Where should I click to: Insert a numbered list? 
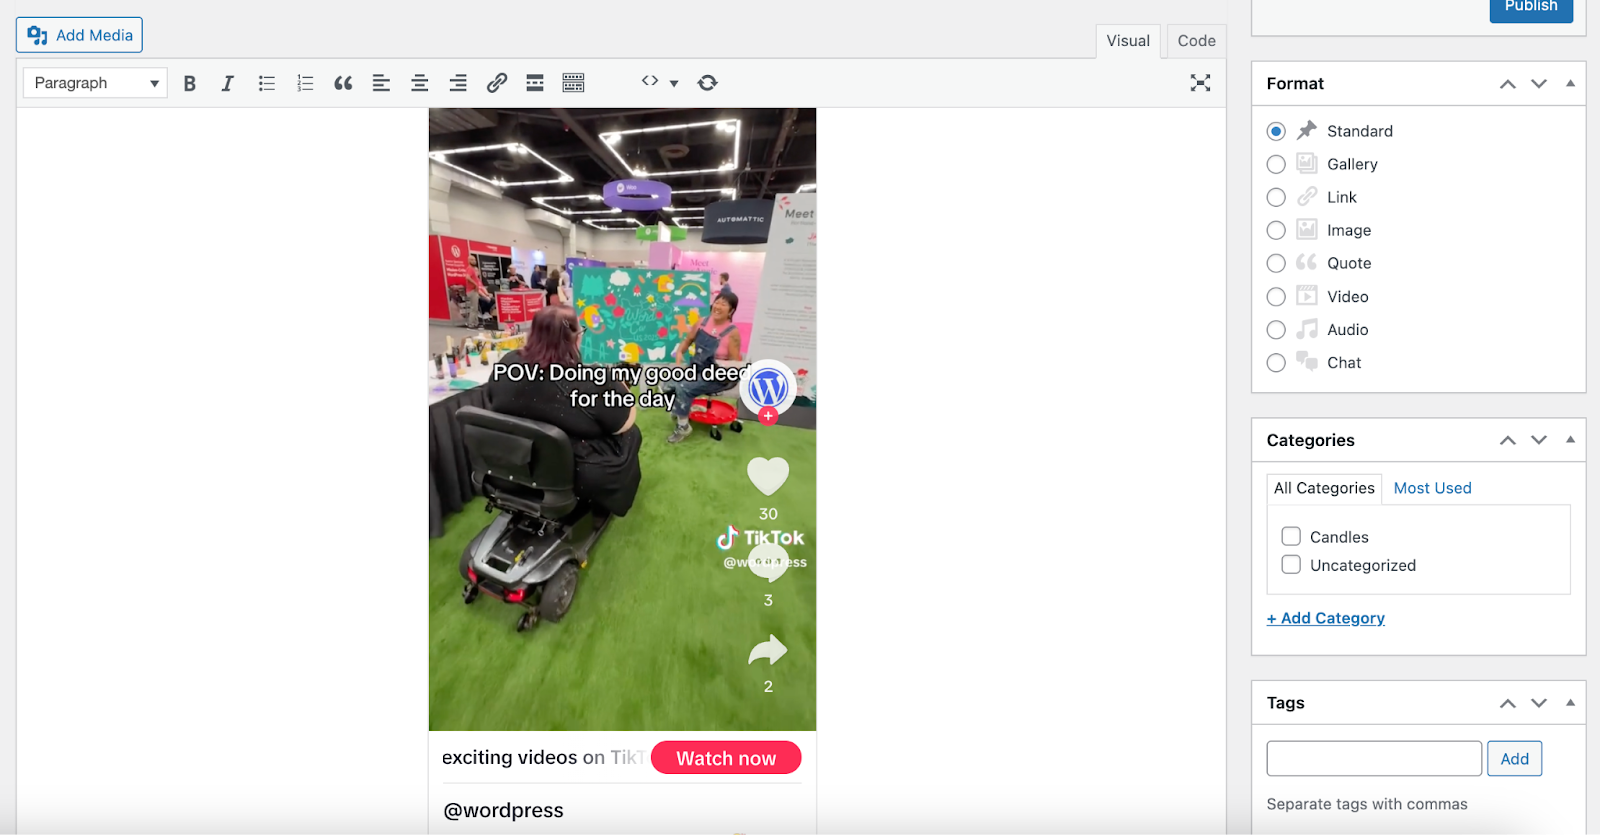click(x=305, y=83)
